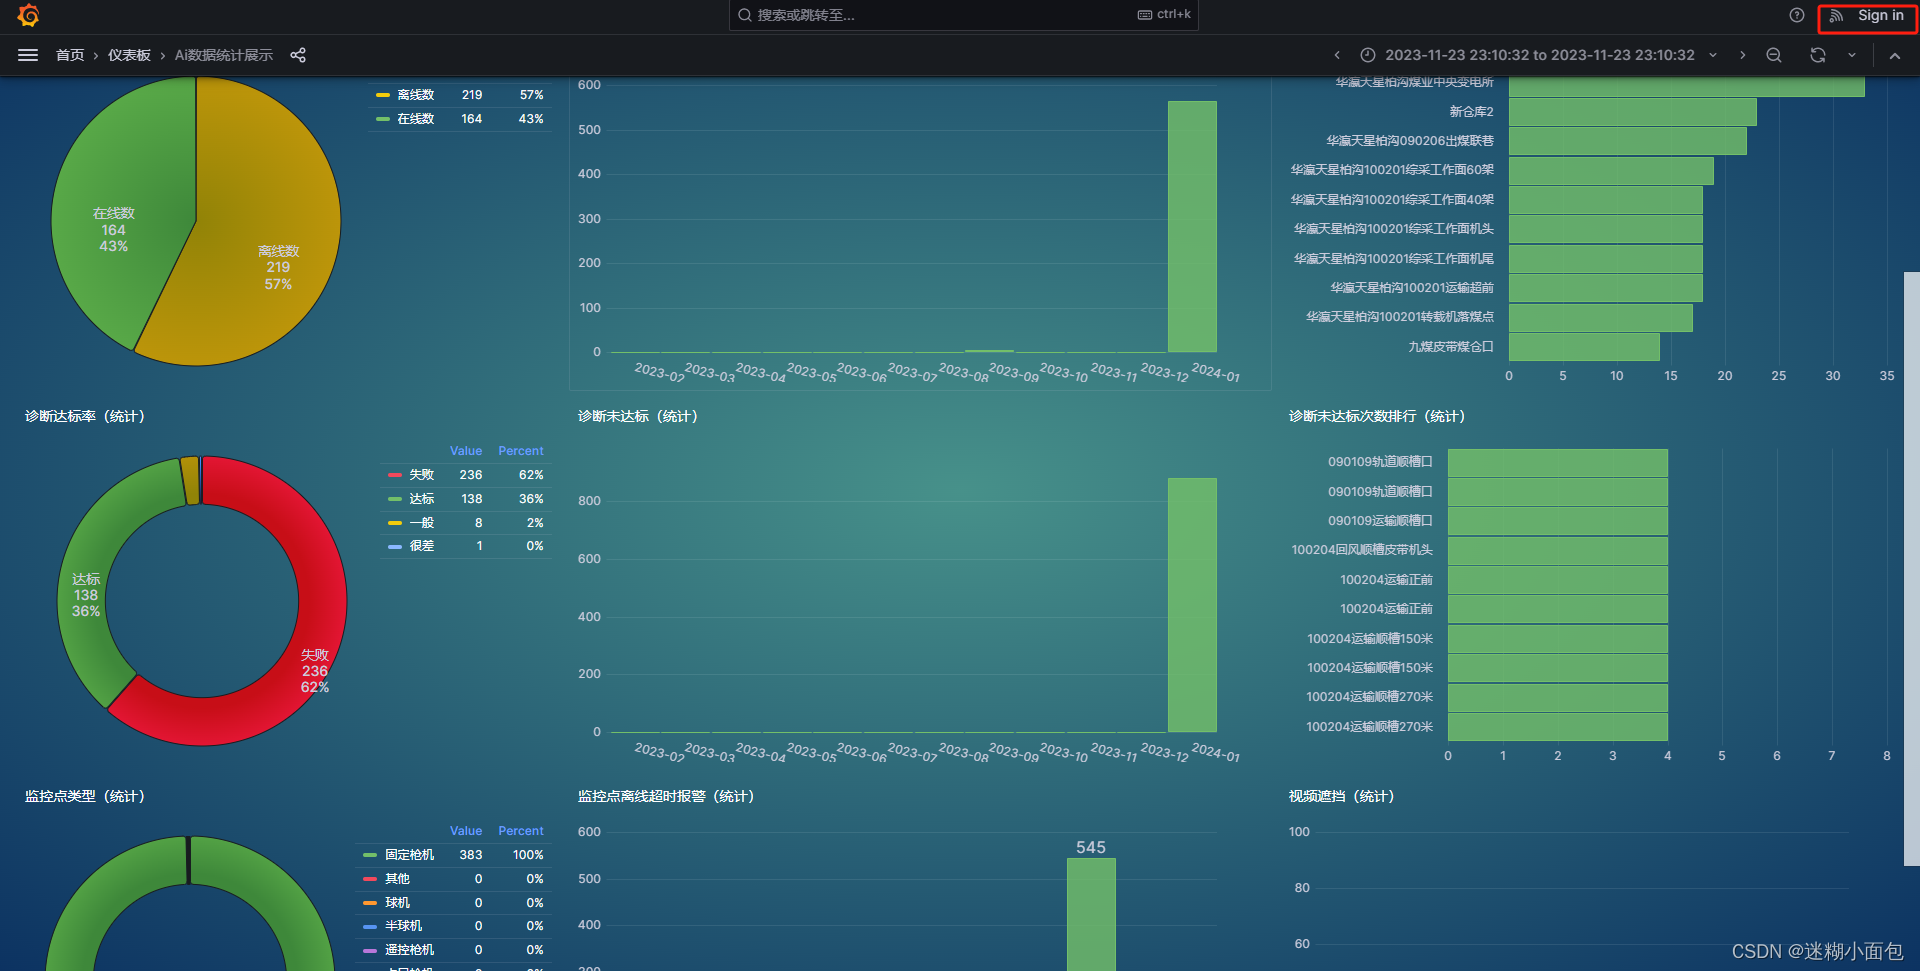Open 诊断未达标（统计）panel title

coord(638,416)
